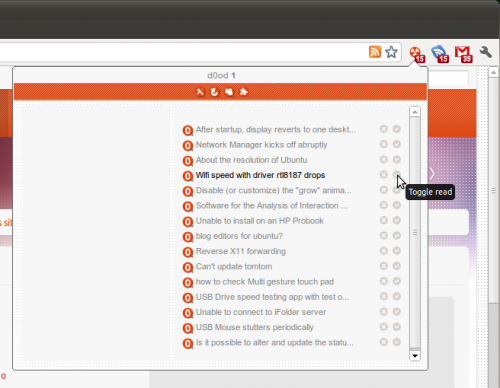This screenshot has width=500, height=388.
Task: Click the browser page scrollbar up arrow
Action: point(494,72)
